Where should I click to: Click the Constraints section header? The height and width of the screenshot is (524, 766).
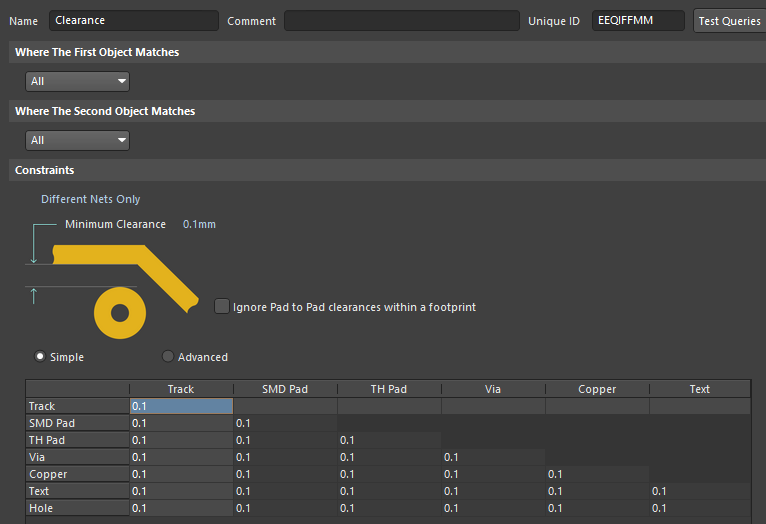44,171
